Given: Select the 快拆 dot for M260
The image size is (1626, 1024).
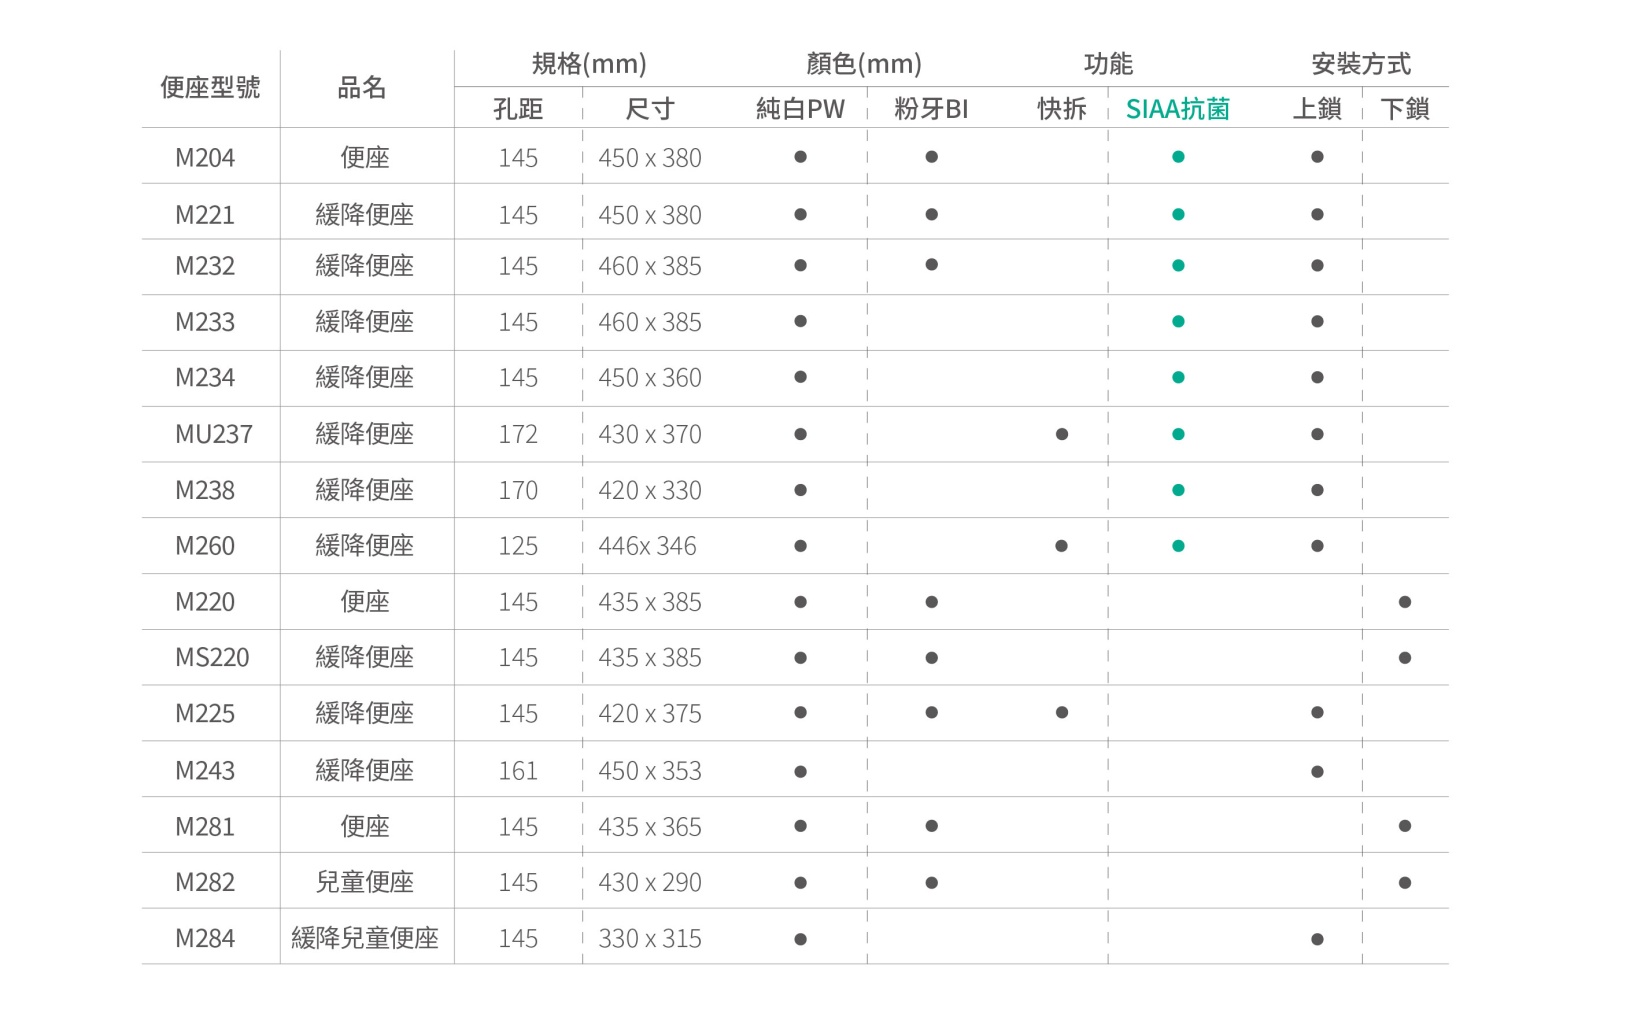Looking at the screenshot, I should (x=1062, y=545).
